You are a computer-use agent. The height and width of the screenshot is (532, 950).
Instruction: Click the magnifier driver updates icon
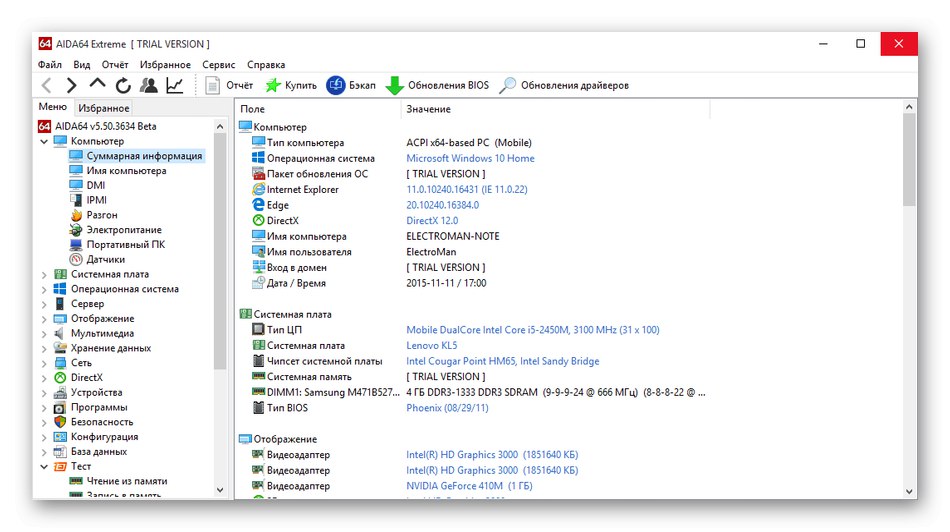[507, 85]
